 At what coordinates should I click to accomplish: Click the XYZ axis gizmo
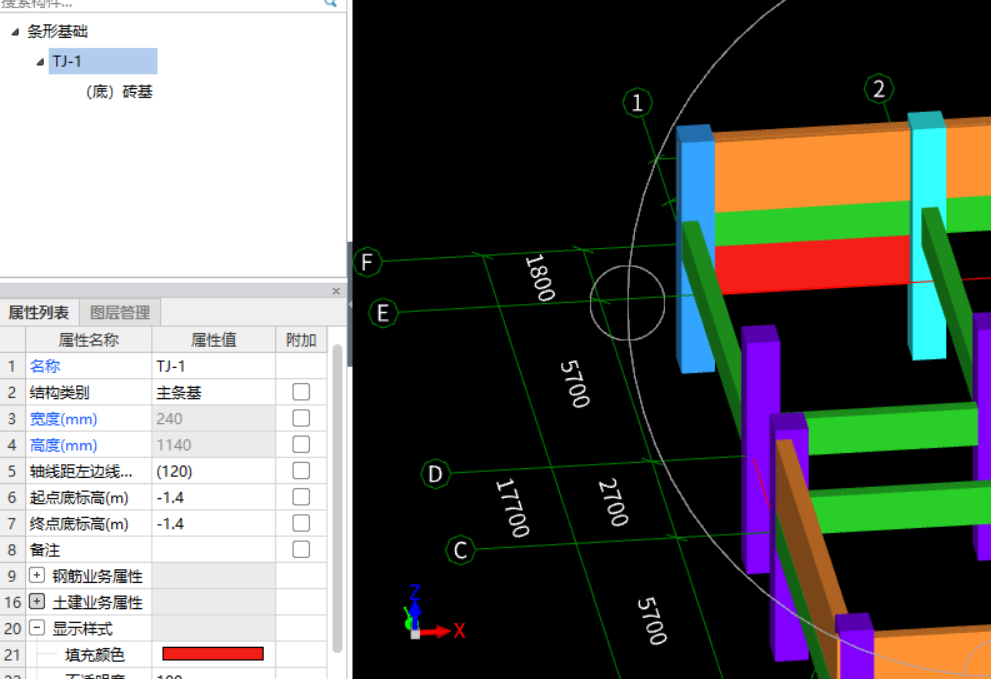432,613
